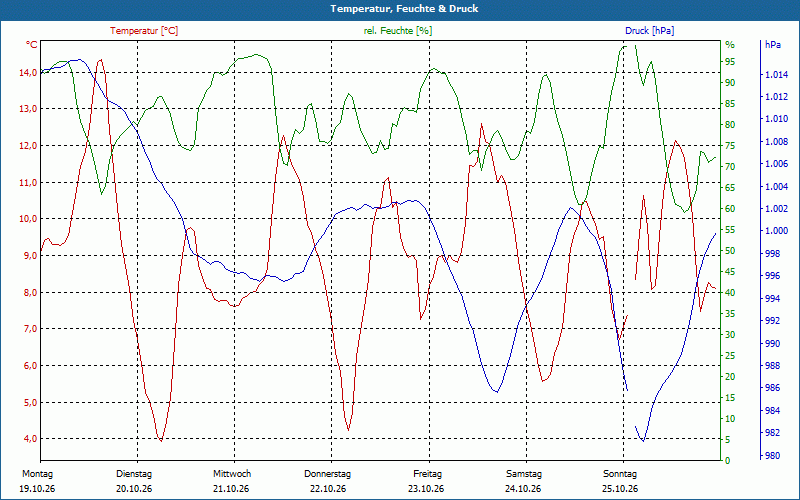Click the 980 tick on pressure axis
This screenshot has width=800, height=500.
pyautogui.click(x=773, y=456)
